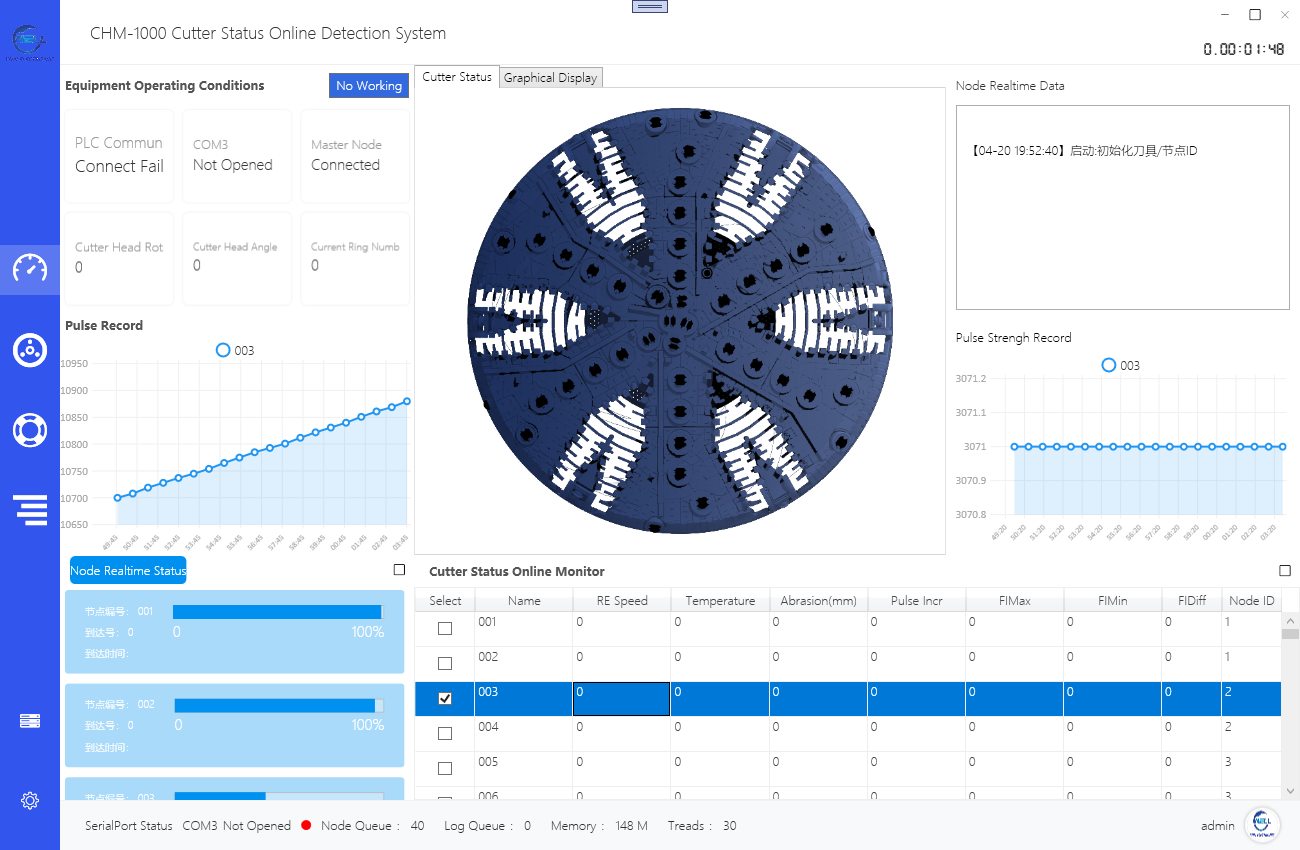Toggle checkbox beside Cutter Status Online Monitor
Screen dimensions: 1300x850
click(1285, 571)
